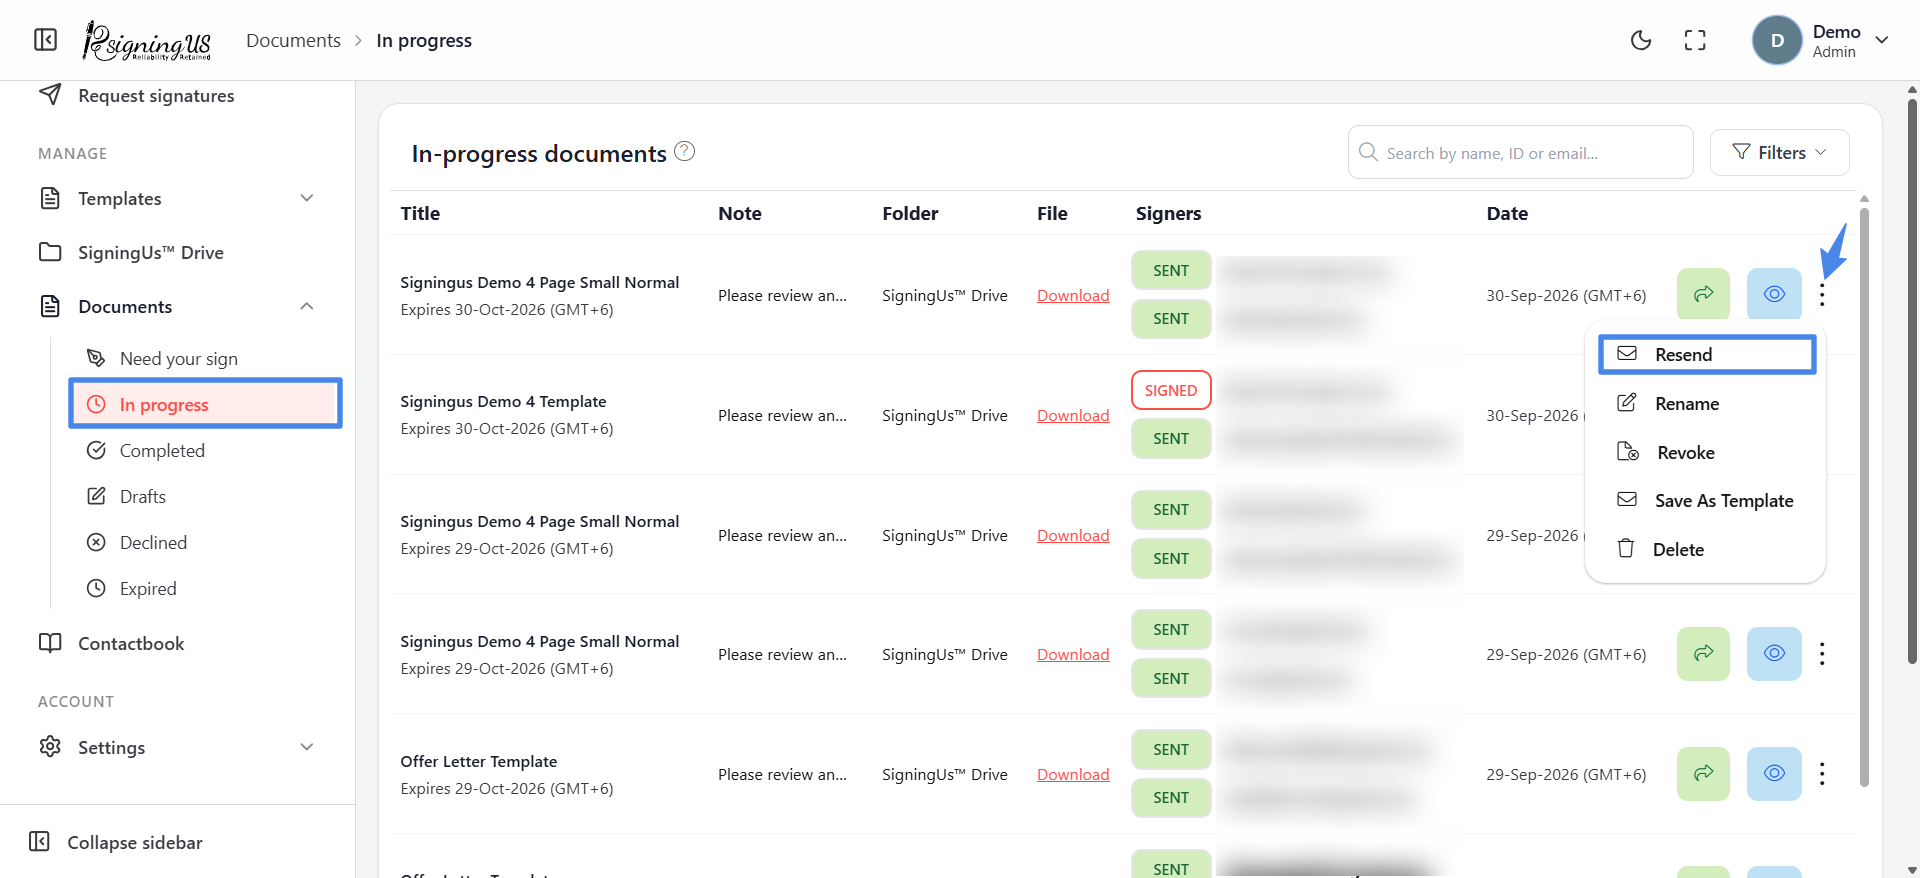
Task: Go to Need your sign
Action: pos(163,358)
